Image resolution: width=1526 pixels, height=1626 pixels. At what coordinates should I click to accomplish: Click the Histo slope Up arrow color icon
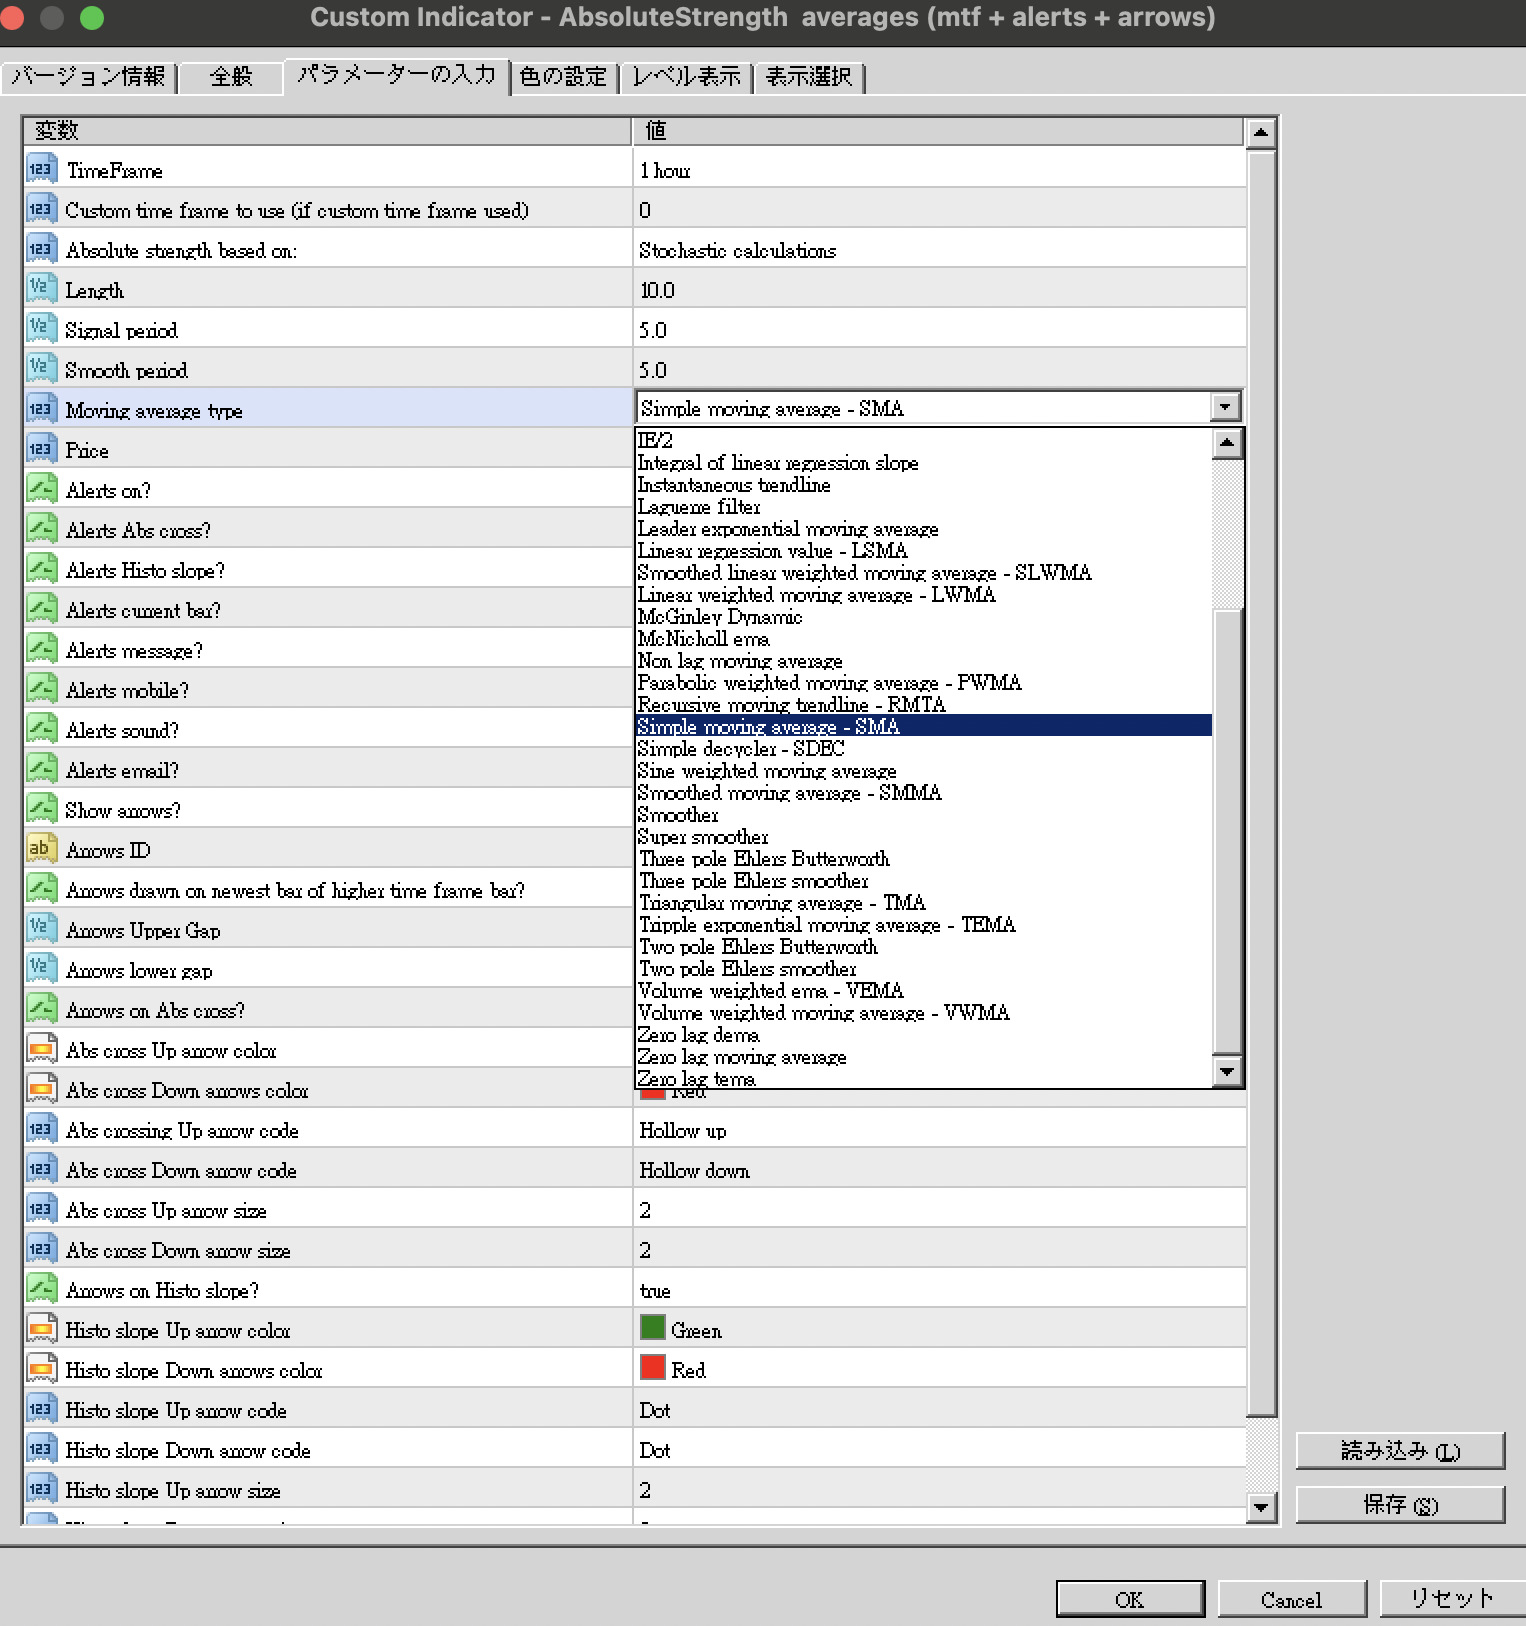point(41,1329)
